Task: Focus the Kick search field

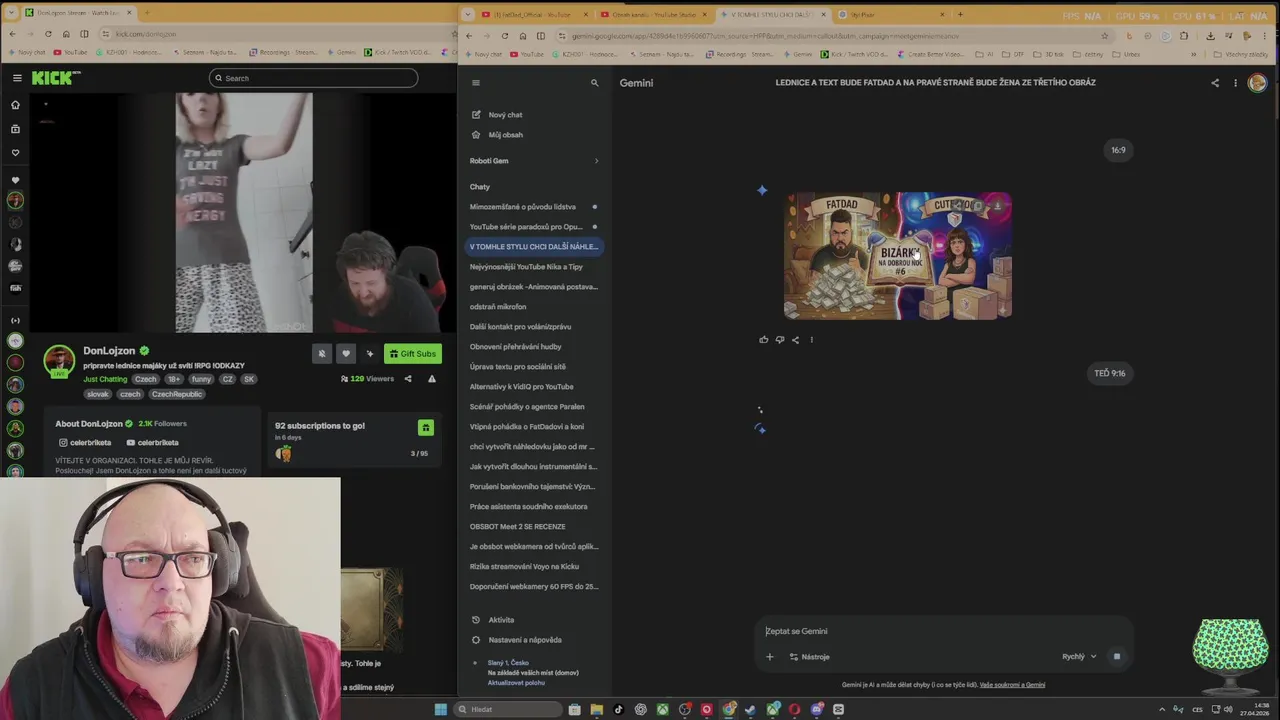Action: tap(313, 78)
